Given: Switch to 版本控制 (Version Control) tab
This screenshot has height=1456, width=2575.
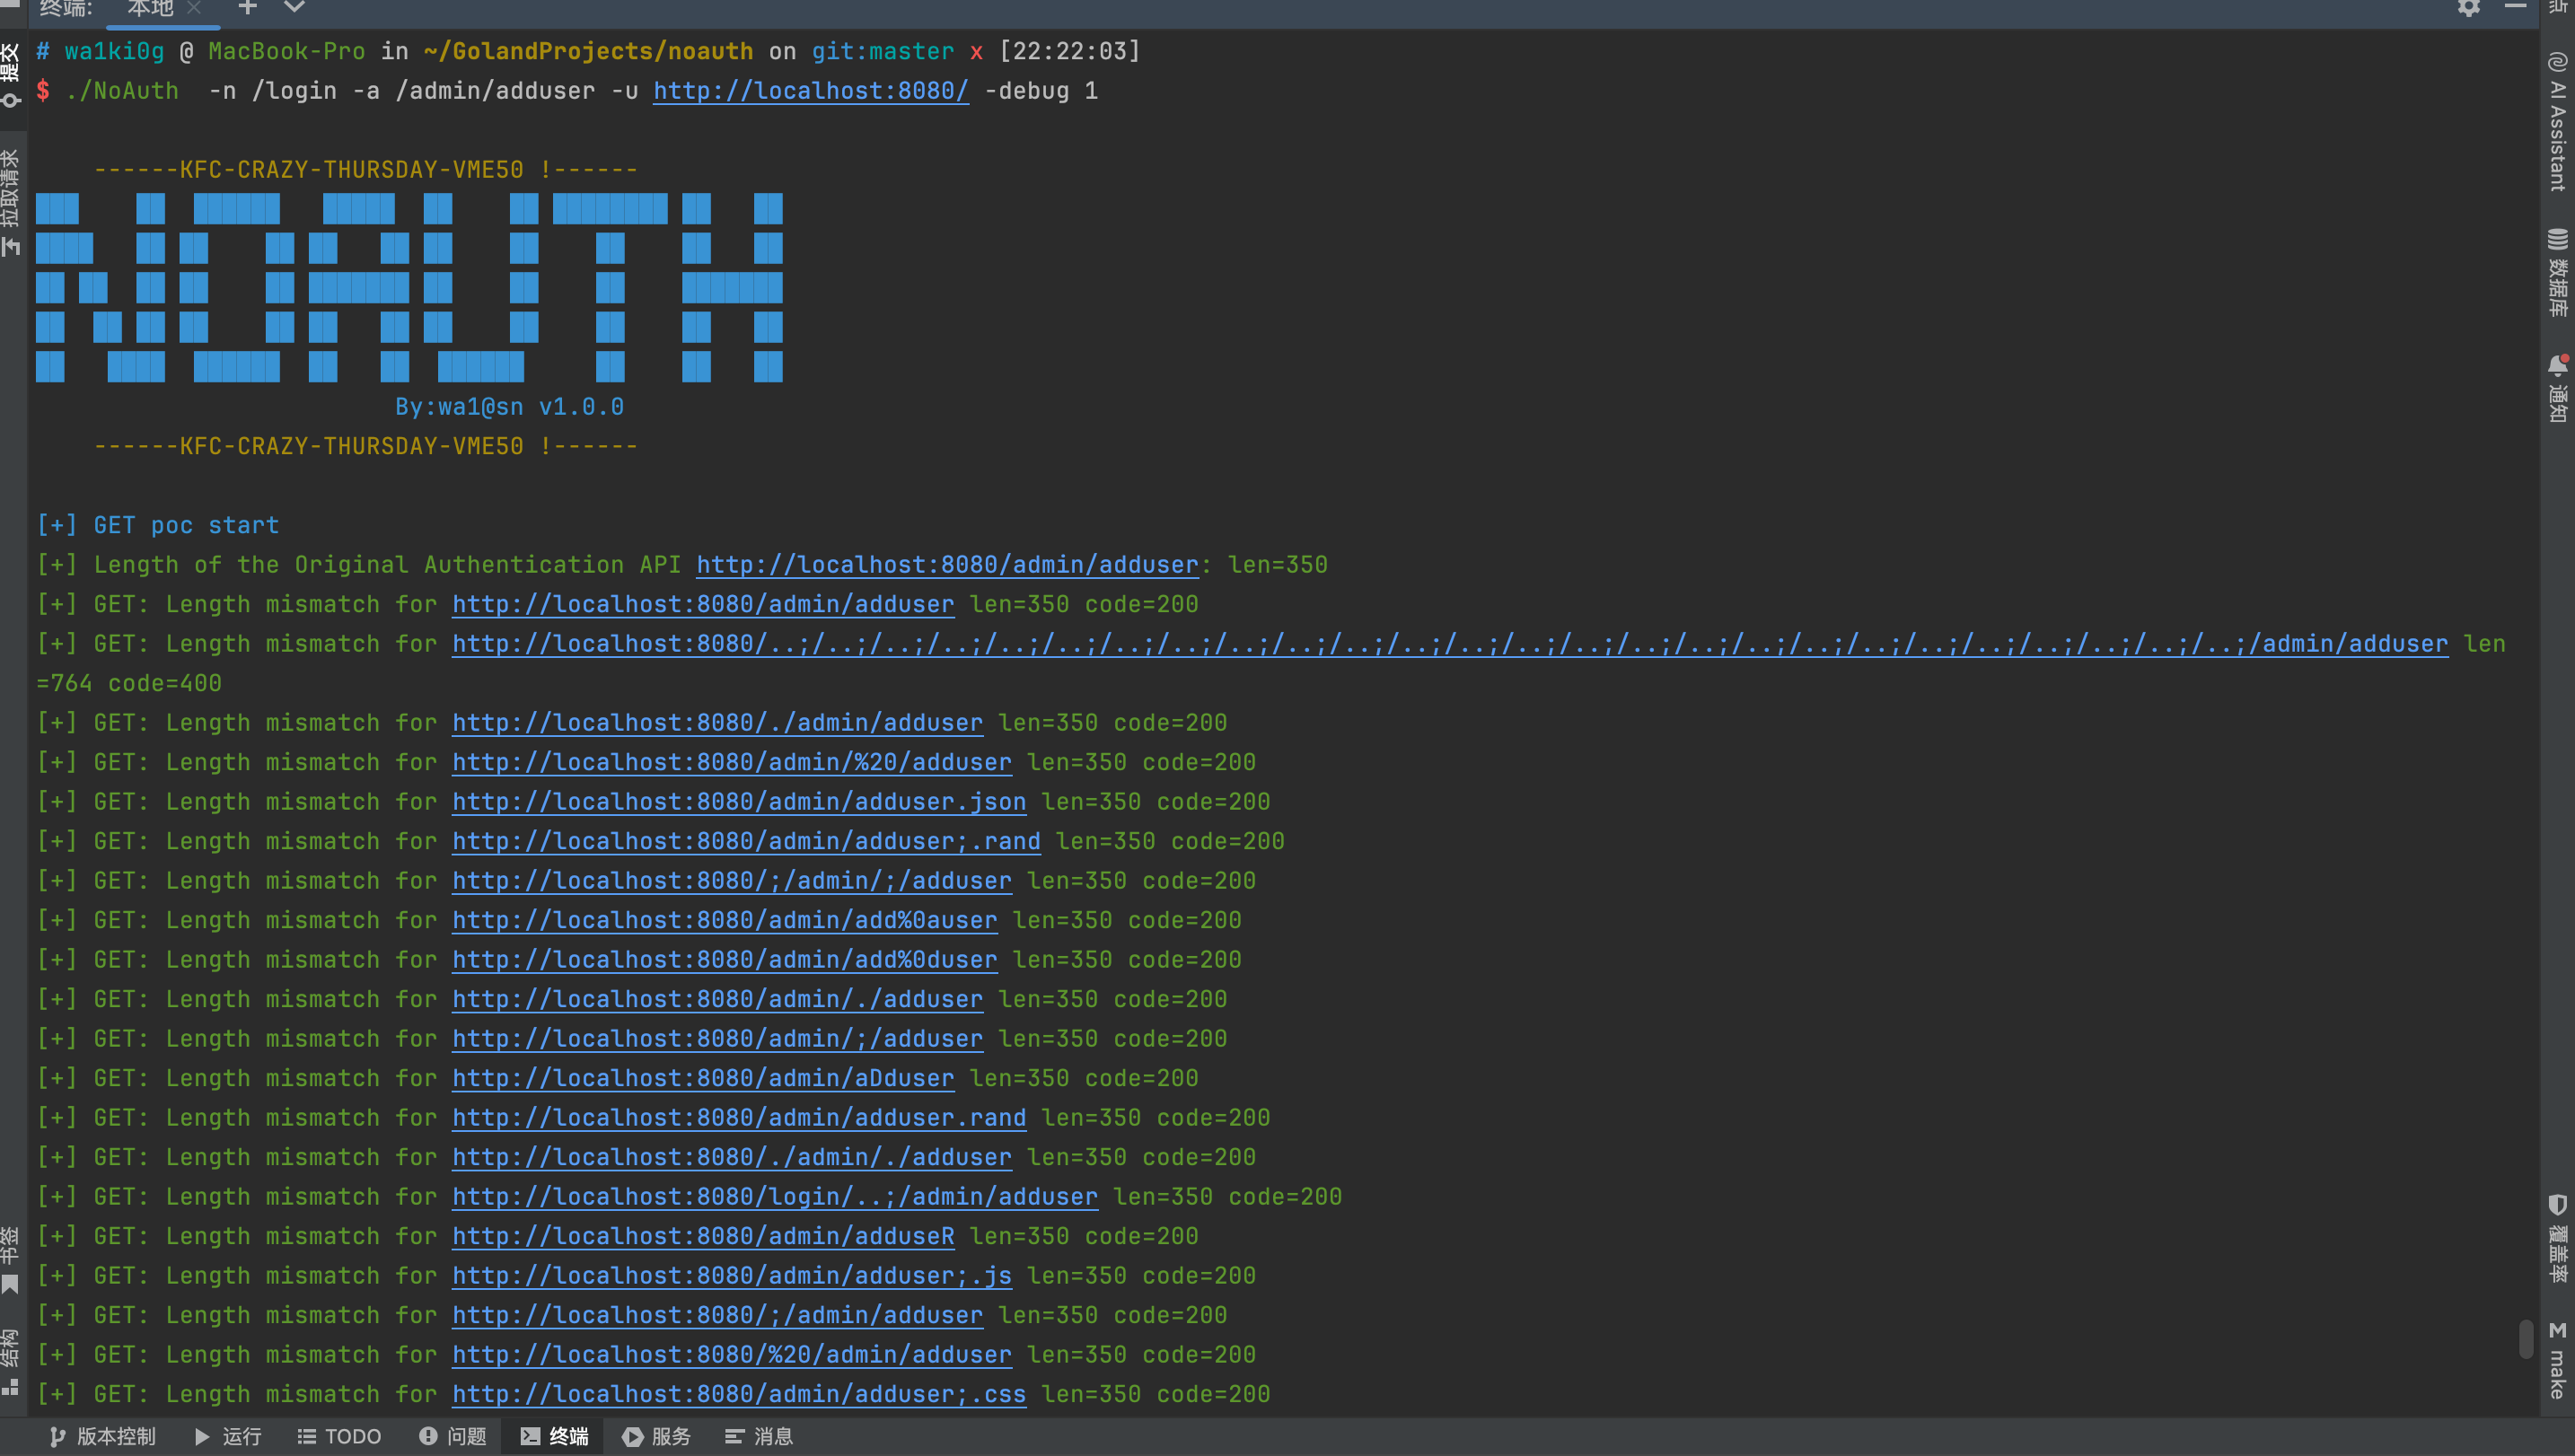Looking at the screenshot, I should (x=103, y=1436).
